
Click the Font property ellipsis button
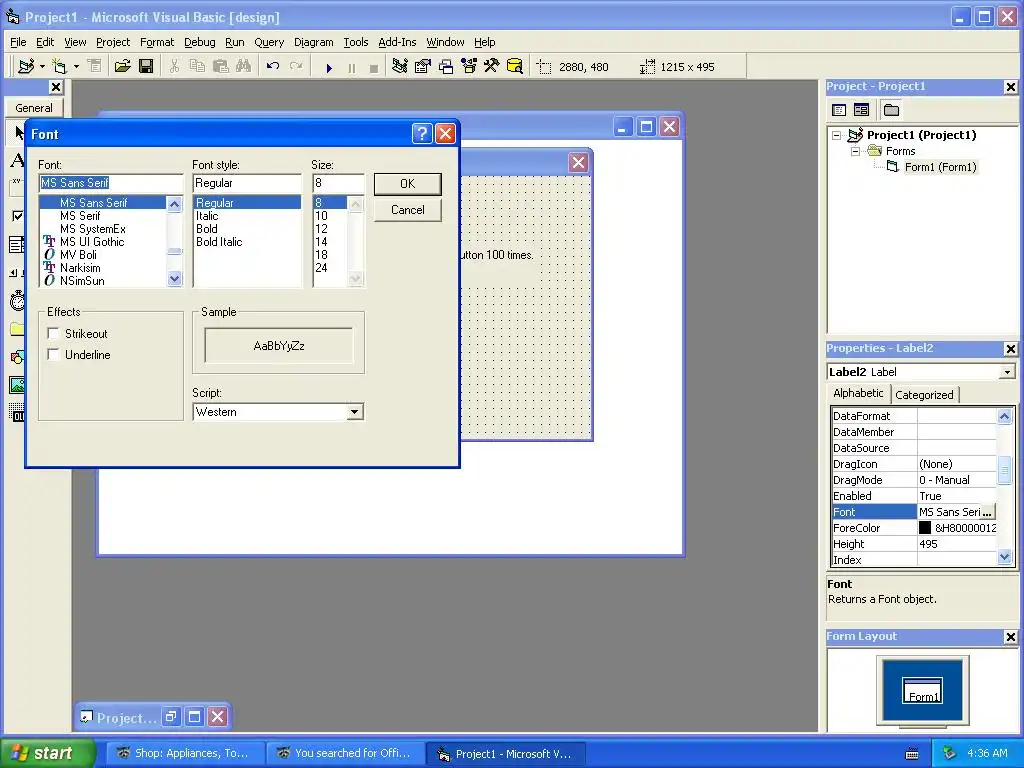(987, 512)
